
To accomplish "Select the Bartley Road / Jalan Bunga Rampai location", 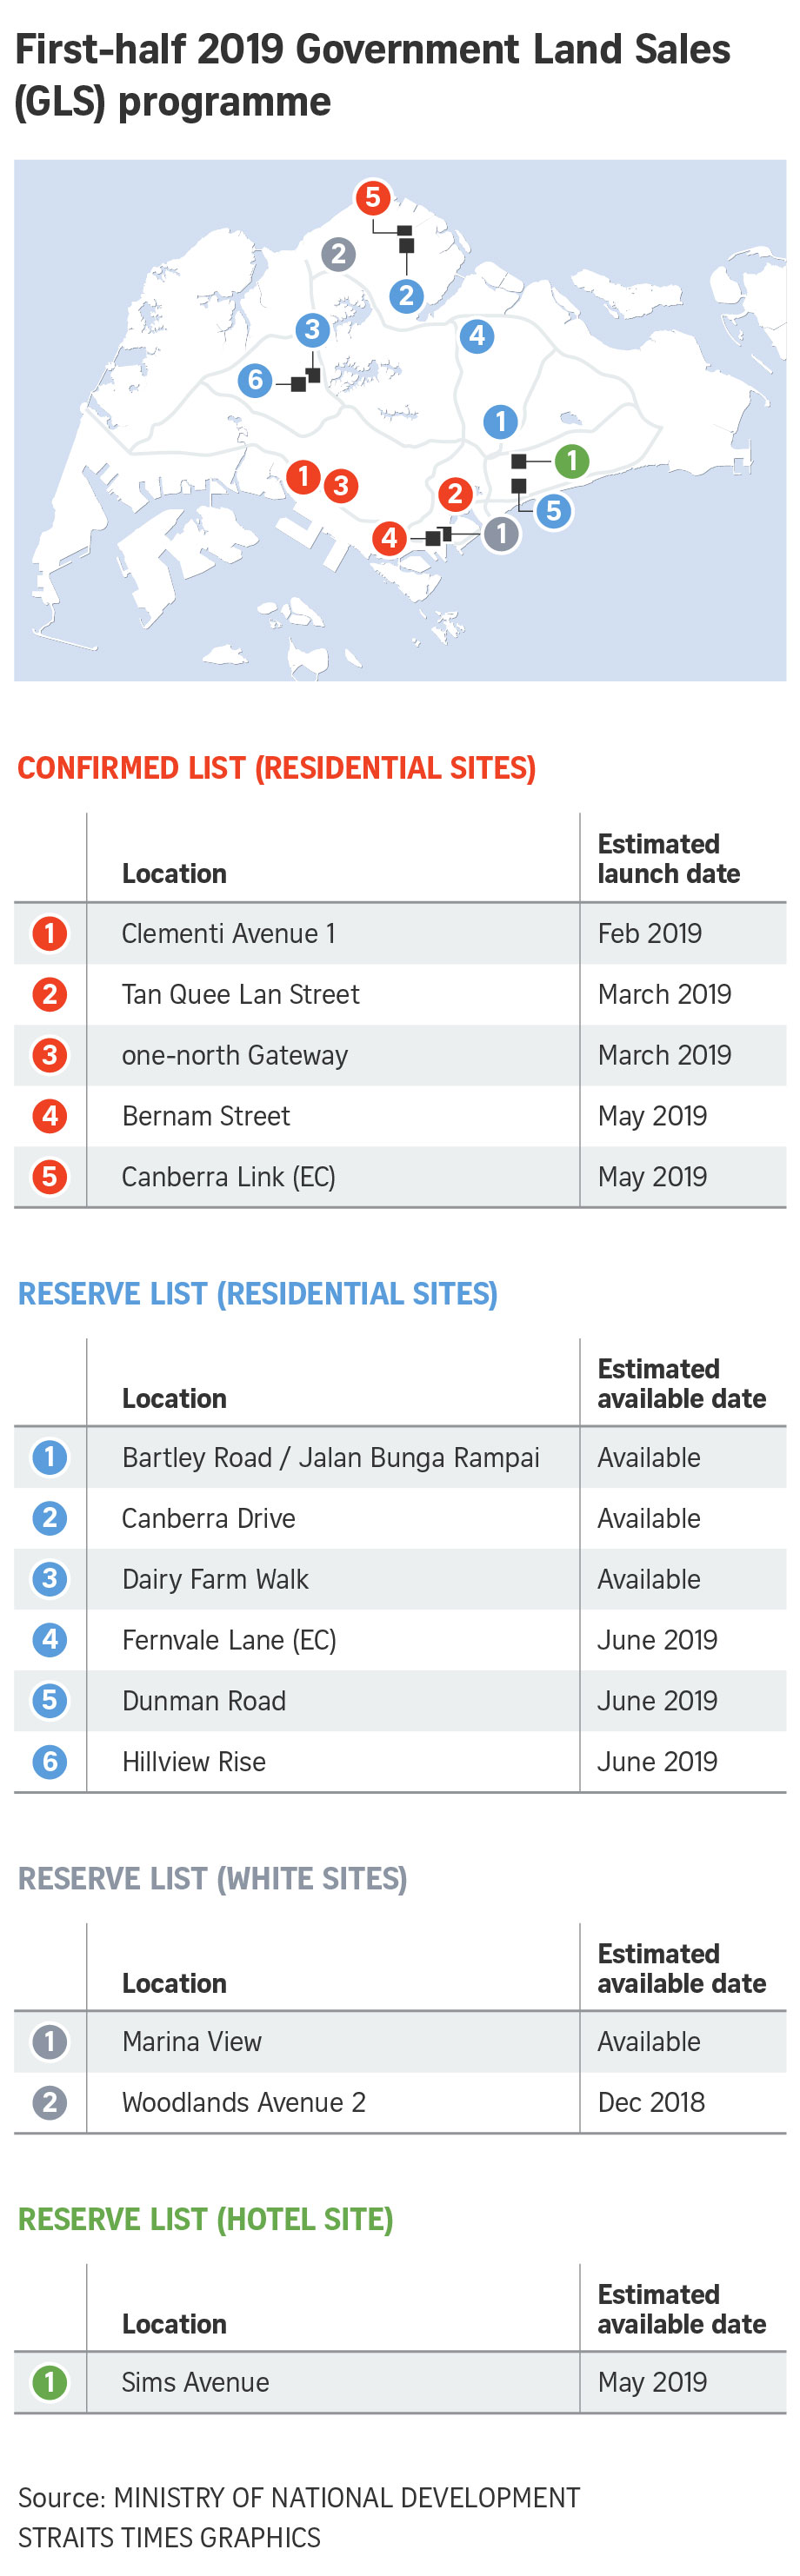I will pyautogui.click(x=330, y=1458).
